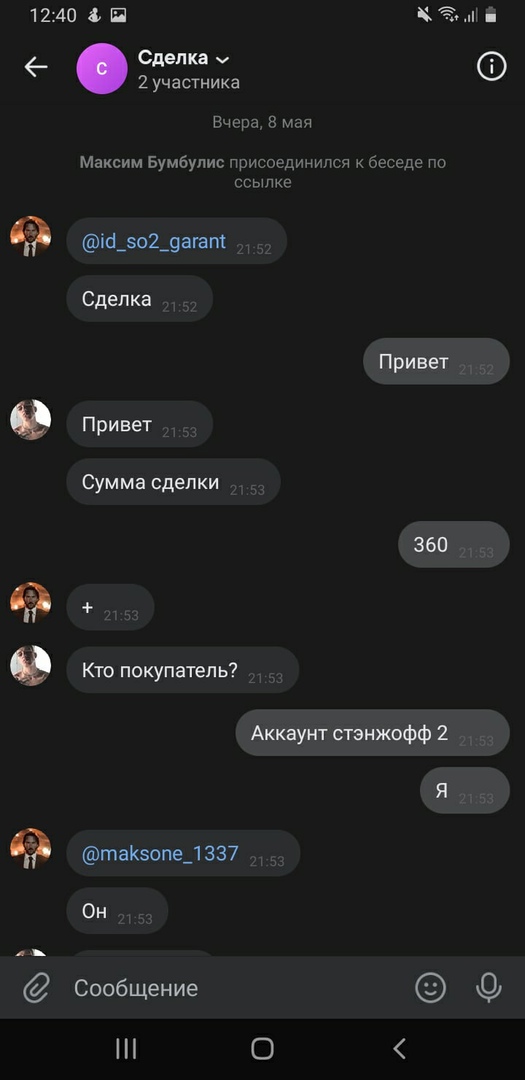Tap the Android recent apps button
This screenshot has width=525, height=1080.
point(125,1049)
